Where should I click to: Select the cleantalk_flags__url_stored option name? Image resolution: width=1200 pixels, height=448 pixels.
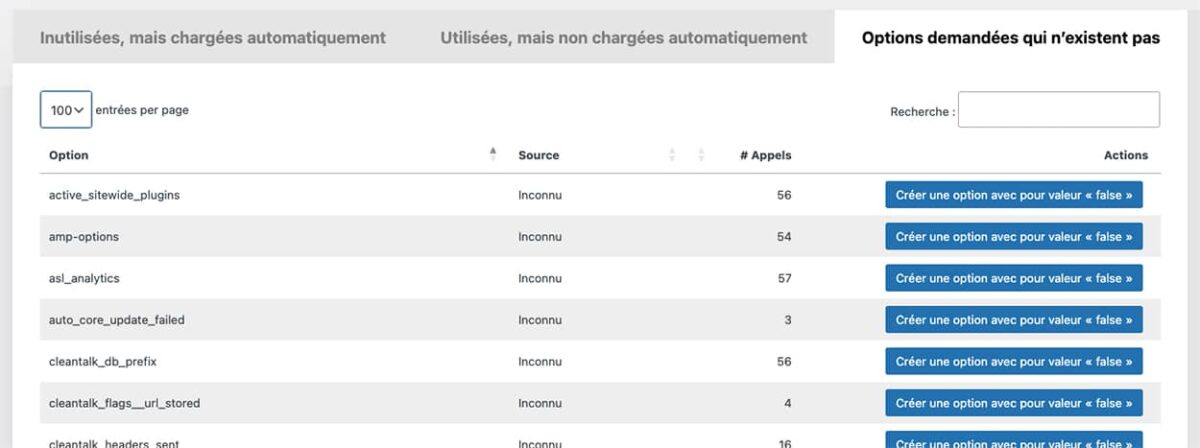(x=125, y=403)
